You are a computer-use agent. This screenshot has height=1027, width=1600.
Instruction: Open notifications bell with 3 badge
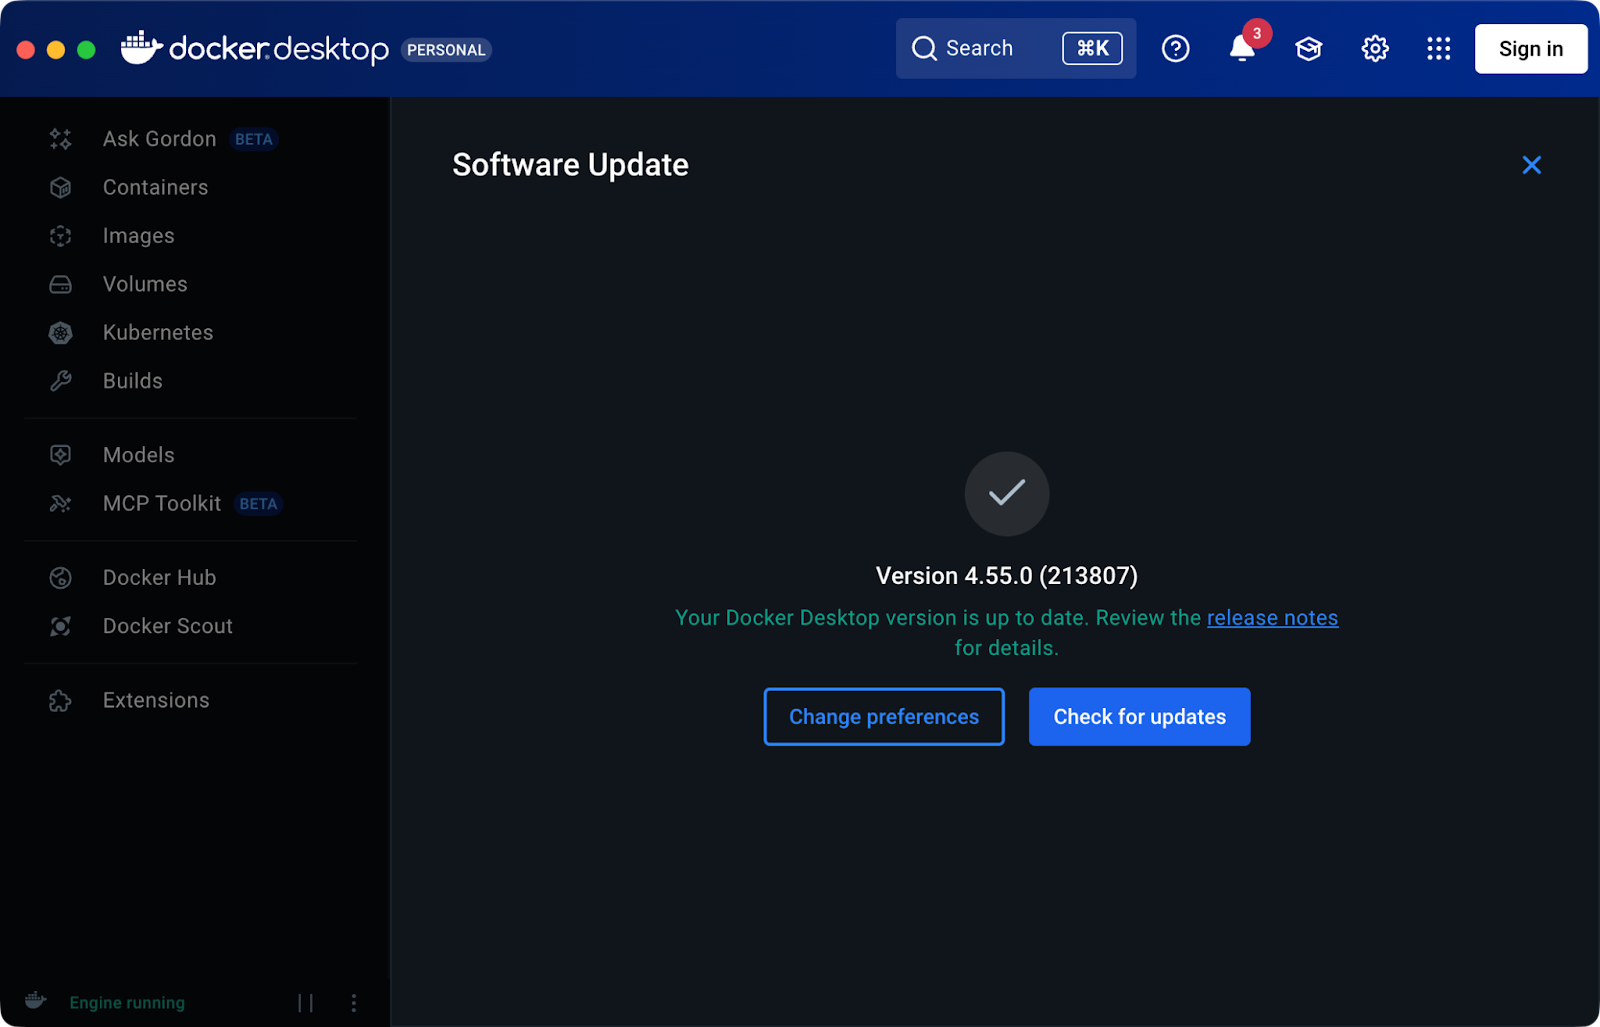(x=1243, y=47)
